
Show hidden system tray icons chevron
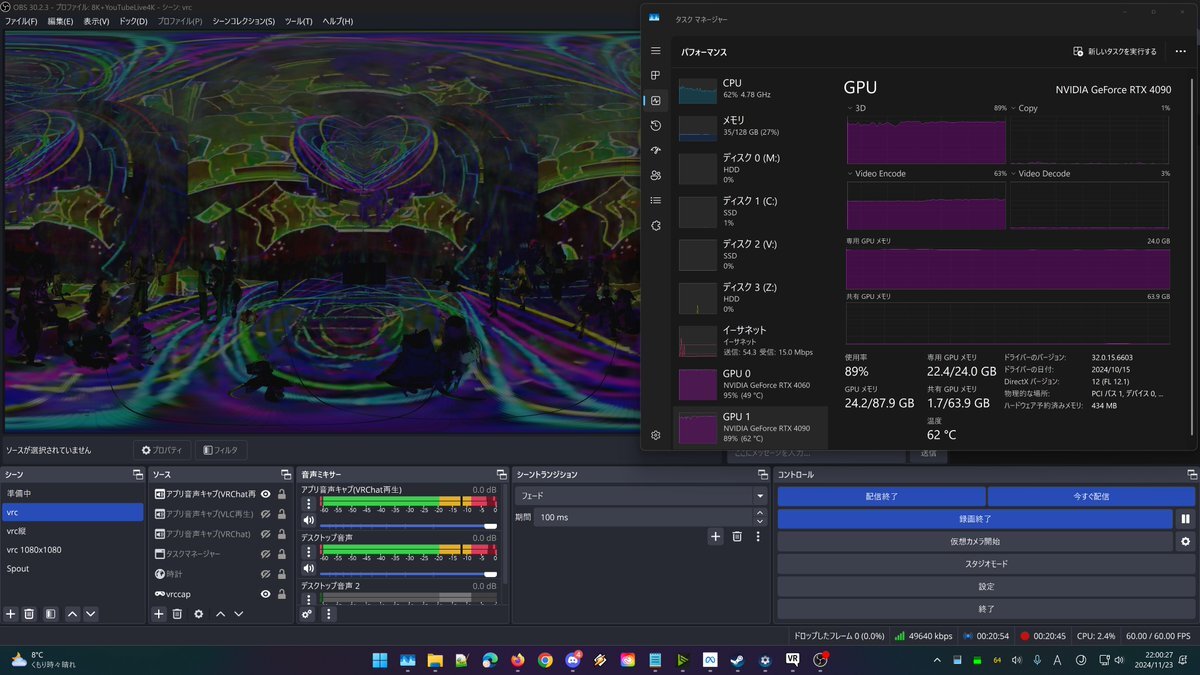tap(935, 660)
